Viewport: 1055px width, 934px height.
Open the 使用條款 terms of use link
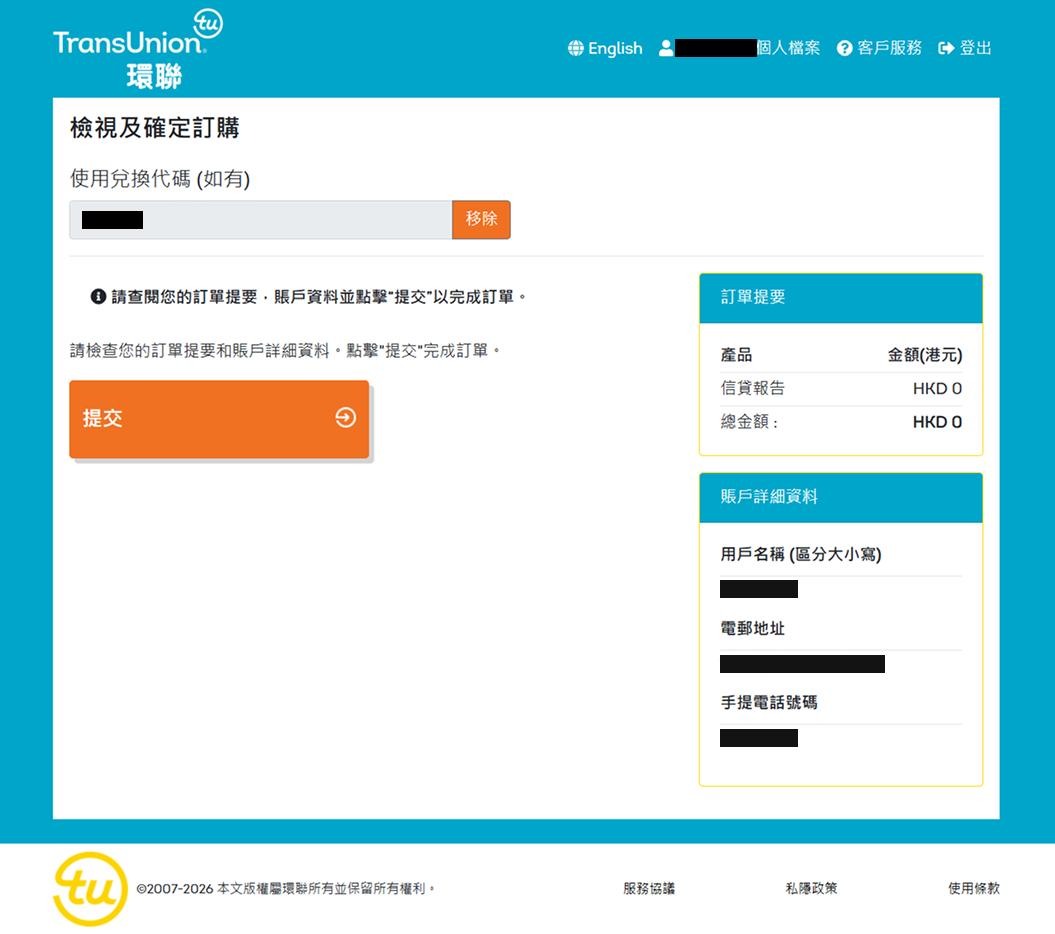[x=974, y=888]
